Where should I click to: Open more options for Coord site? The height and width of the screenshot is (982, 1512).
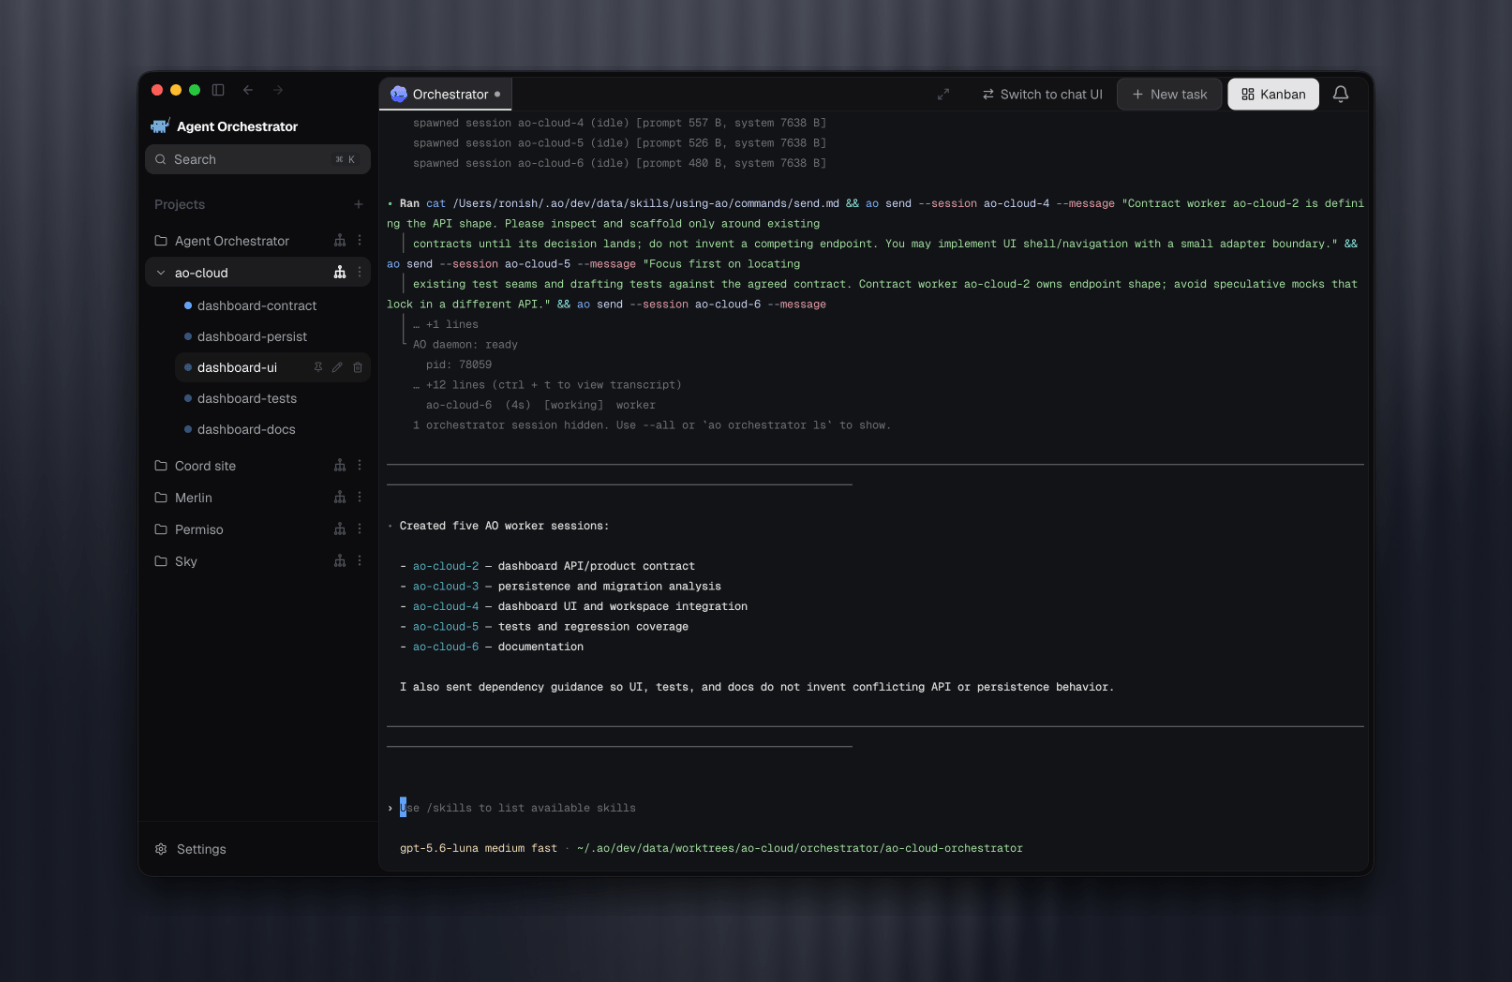tap(359, 465)
